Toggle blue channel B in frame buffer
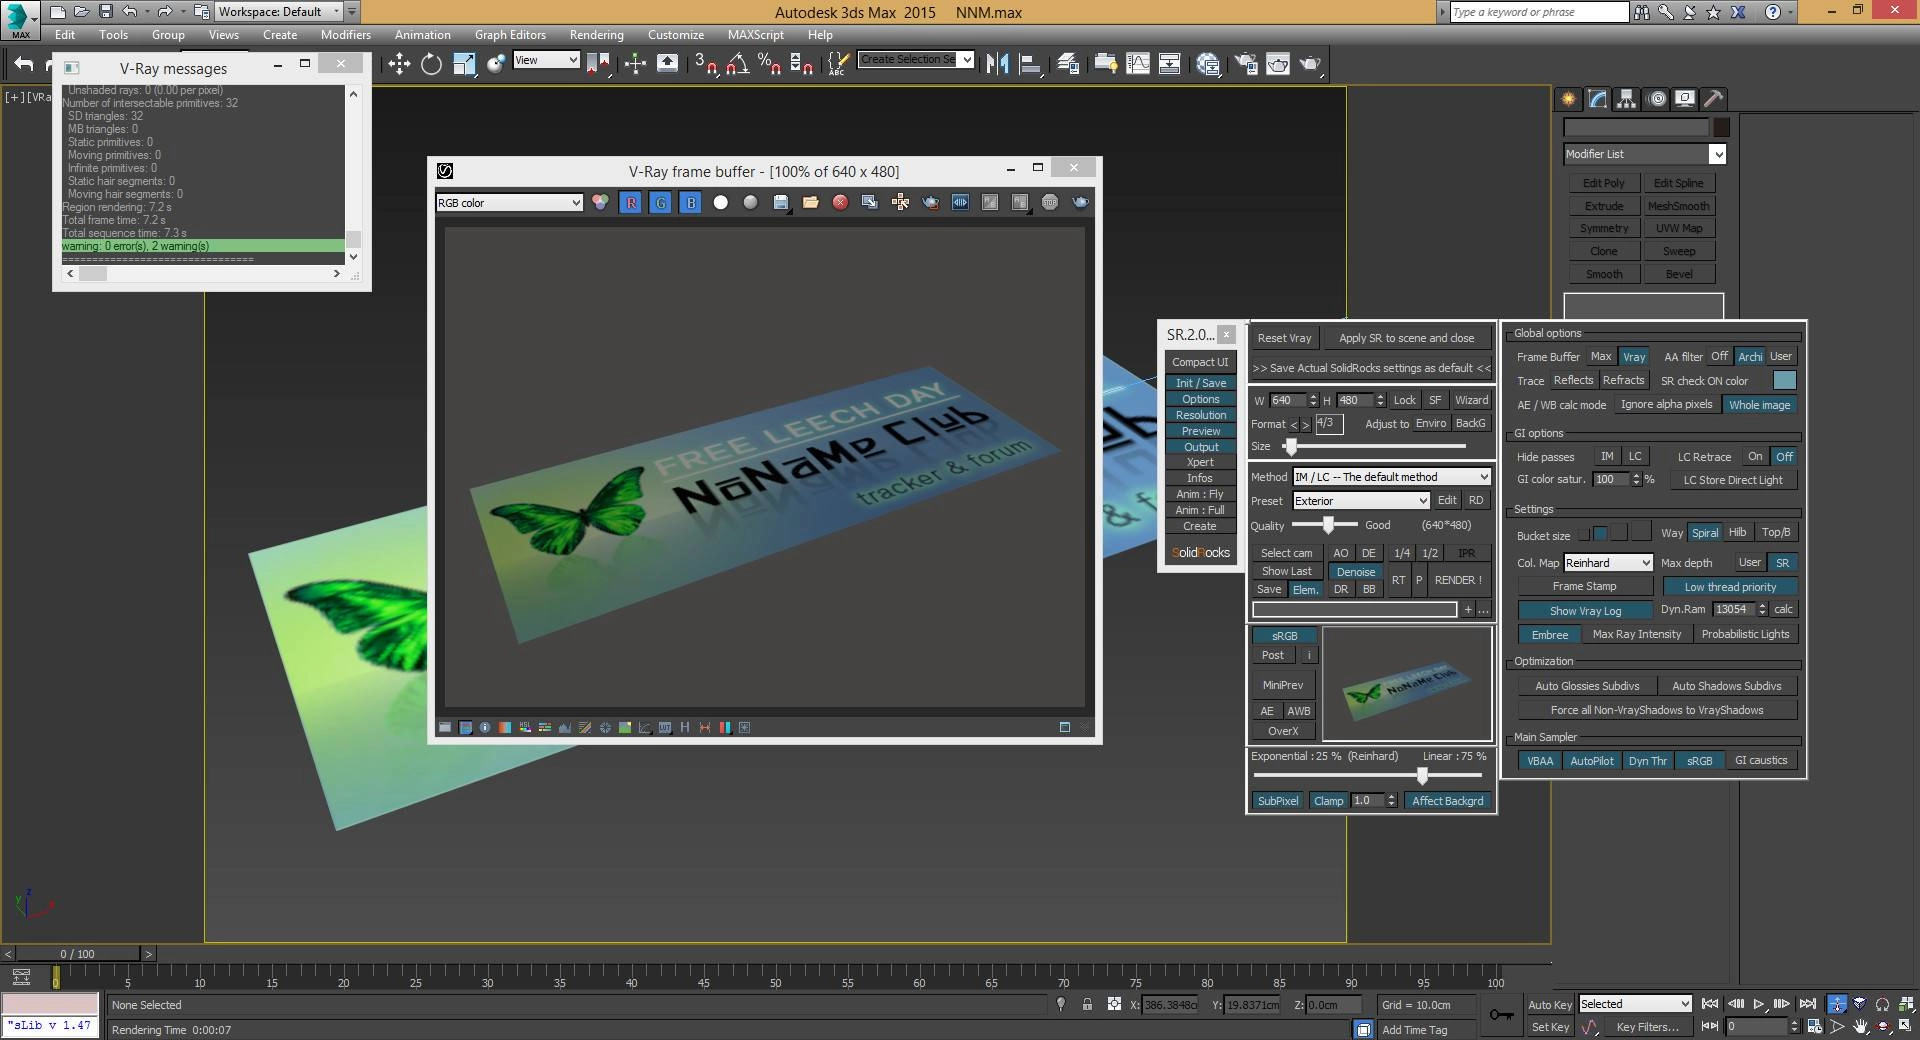Image resolution: width=1920 pixels, height=1040 pixels. click(690, 202)
